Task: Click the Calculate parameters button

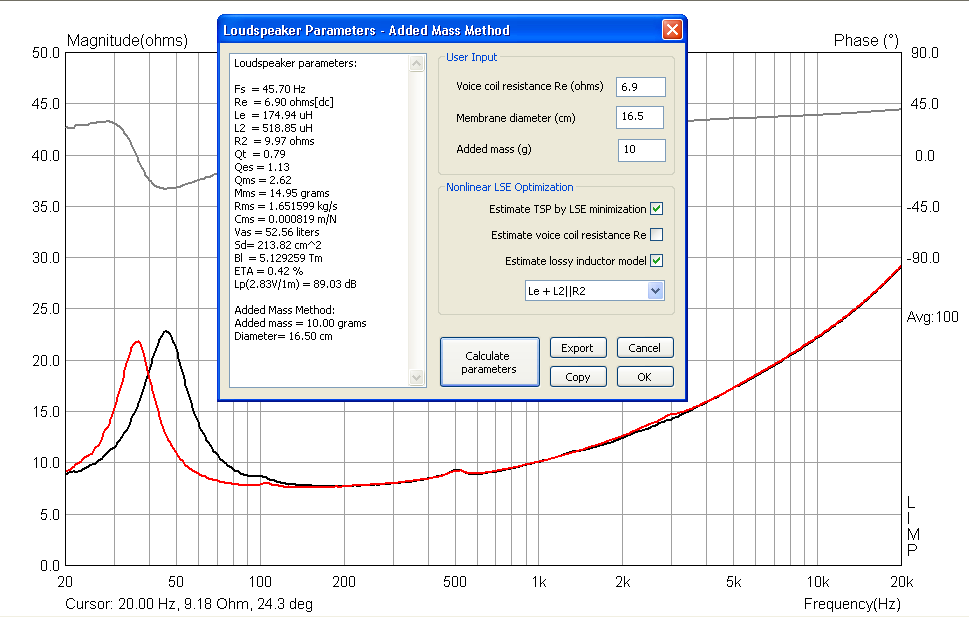Action: pyautogui.click(x=489, y=362)
